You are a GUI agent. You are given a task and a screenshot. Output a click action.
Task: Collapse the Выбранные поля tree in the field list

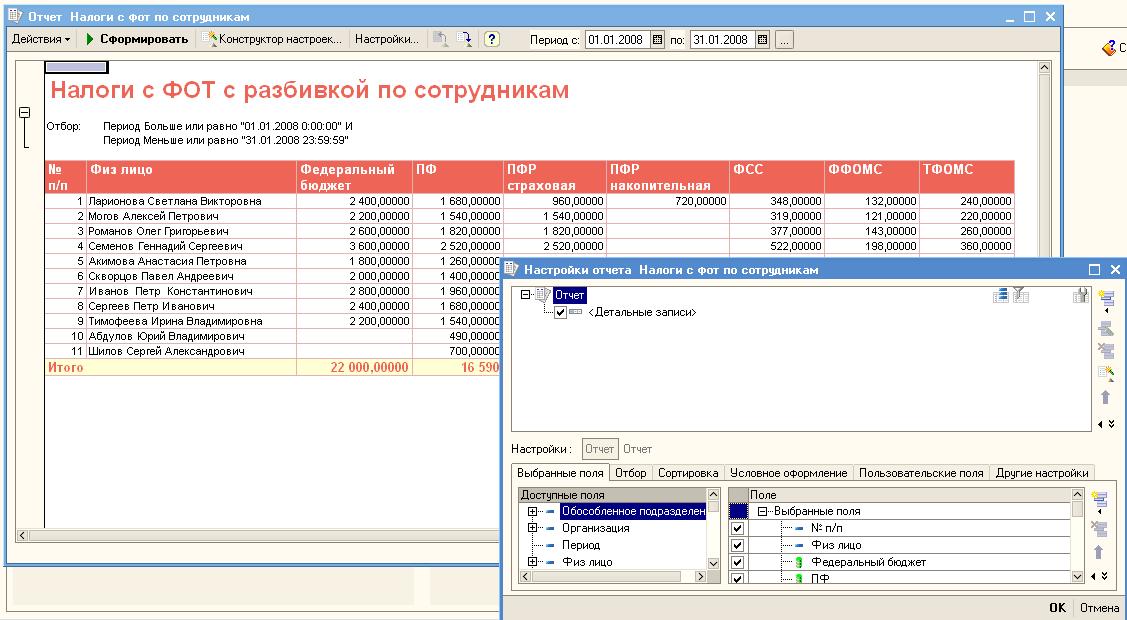tap(761, 511)
